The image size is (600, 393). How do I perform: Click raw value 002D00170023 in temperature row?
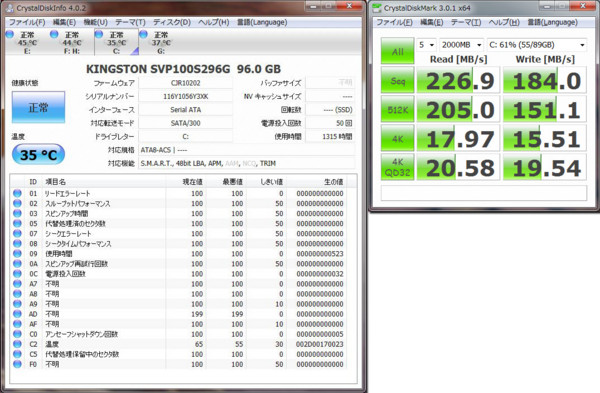(x=319, y=344)
